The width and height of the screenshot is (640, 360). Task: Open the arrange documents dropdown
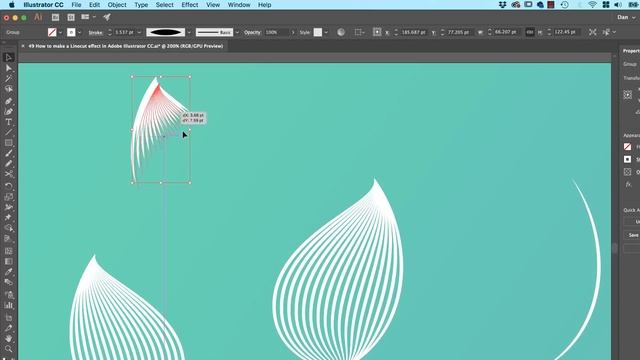pos(88,17)
